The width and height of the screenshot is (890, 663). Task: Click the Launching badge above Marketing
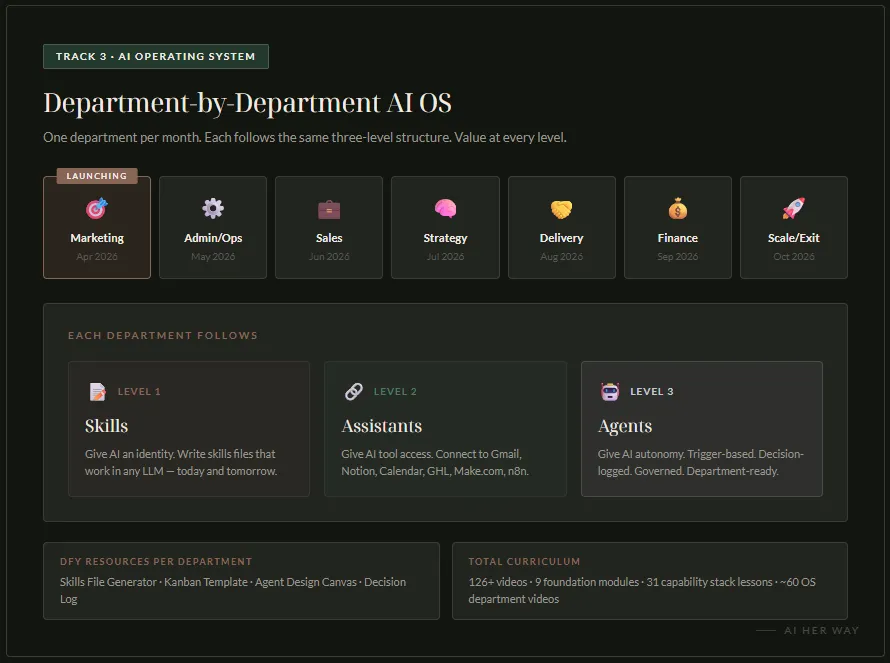pyautogui.click(x=97, y=176)
